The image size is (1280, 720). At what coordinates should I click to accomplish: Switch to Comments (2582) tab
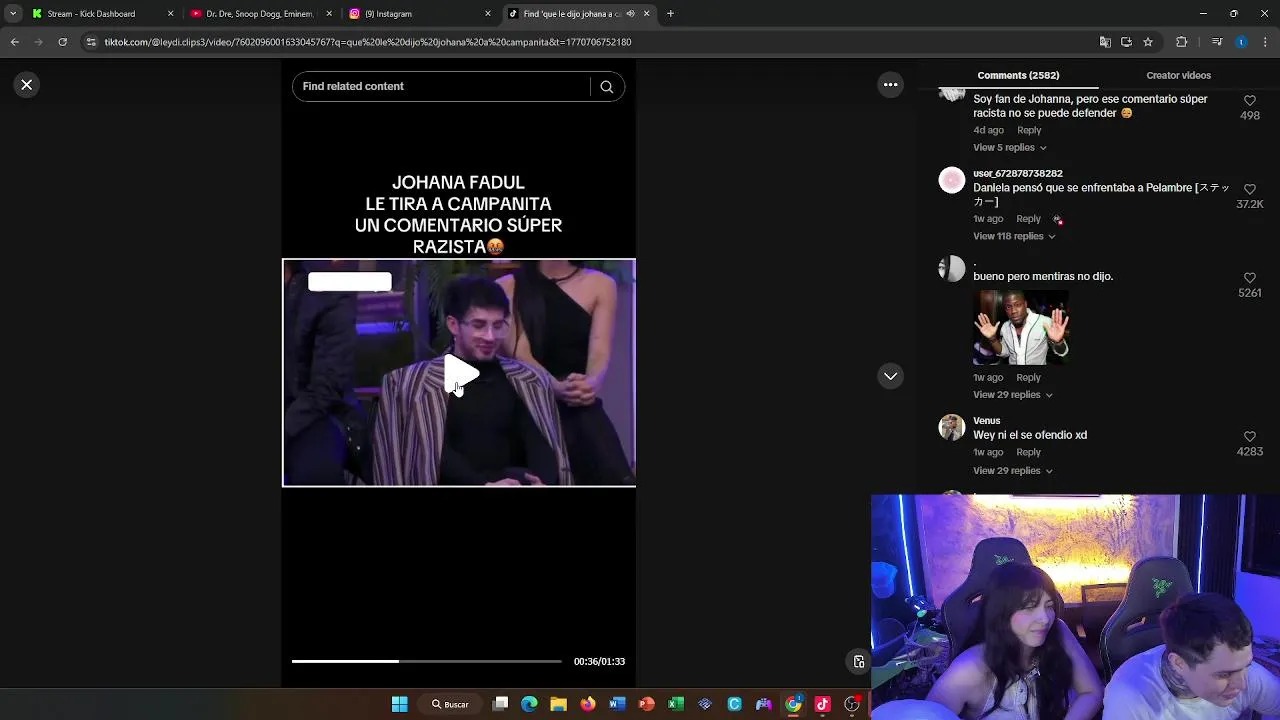(x=1018, y=76)
